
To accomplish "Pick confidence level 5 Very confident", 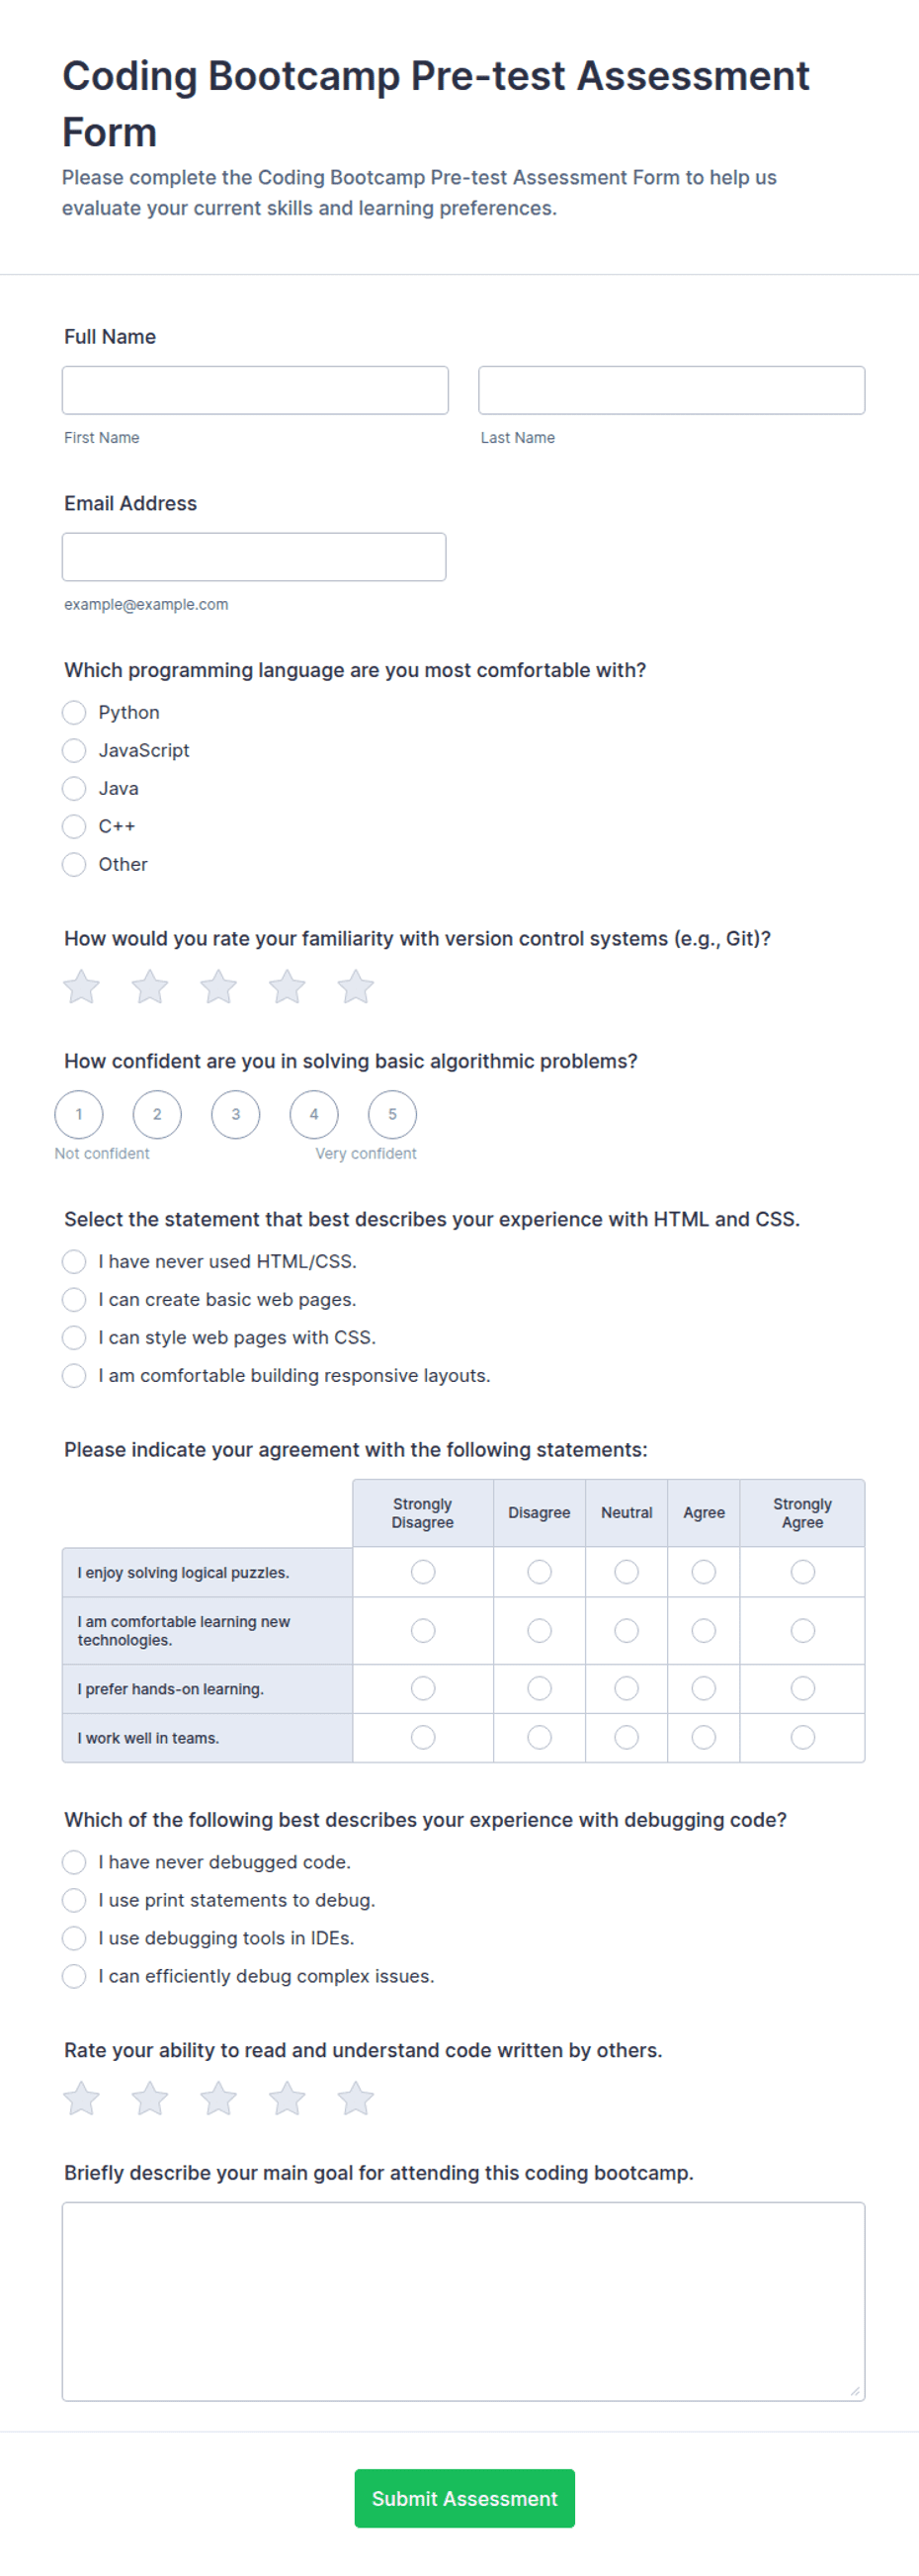I will tap(392, 1114).
